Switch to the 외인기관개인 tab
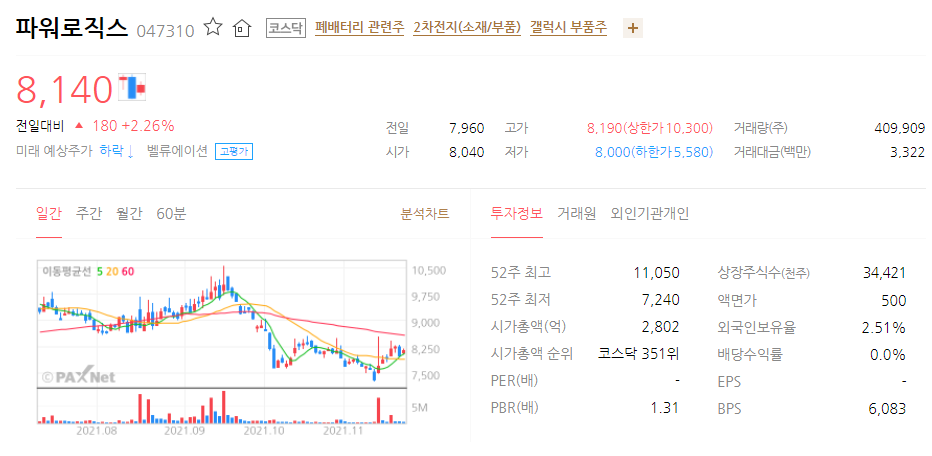932x456 pixels. 650,213
